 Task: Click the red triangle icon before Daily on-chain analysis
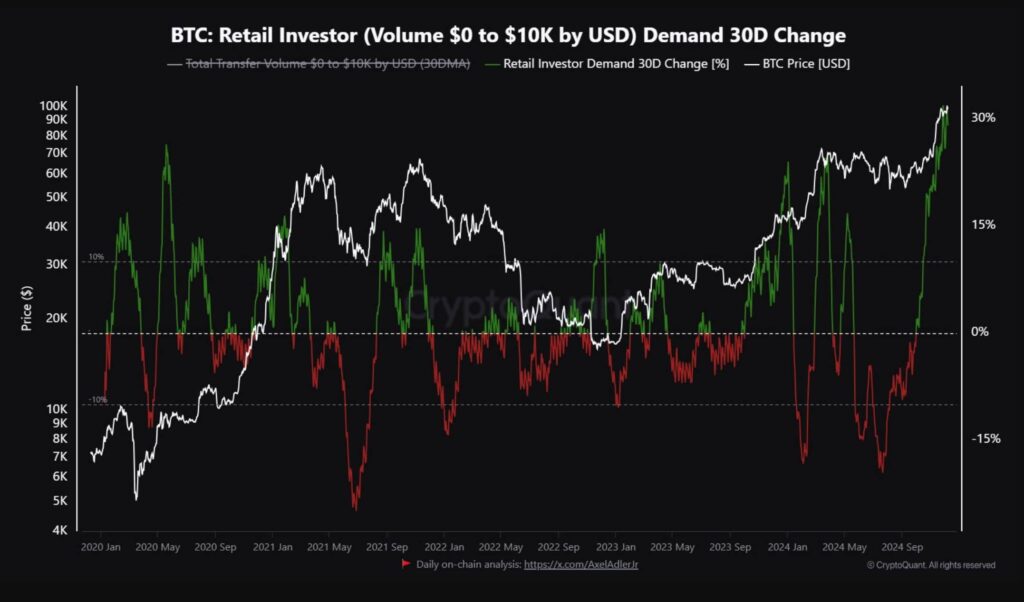point(406,565)
